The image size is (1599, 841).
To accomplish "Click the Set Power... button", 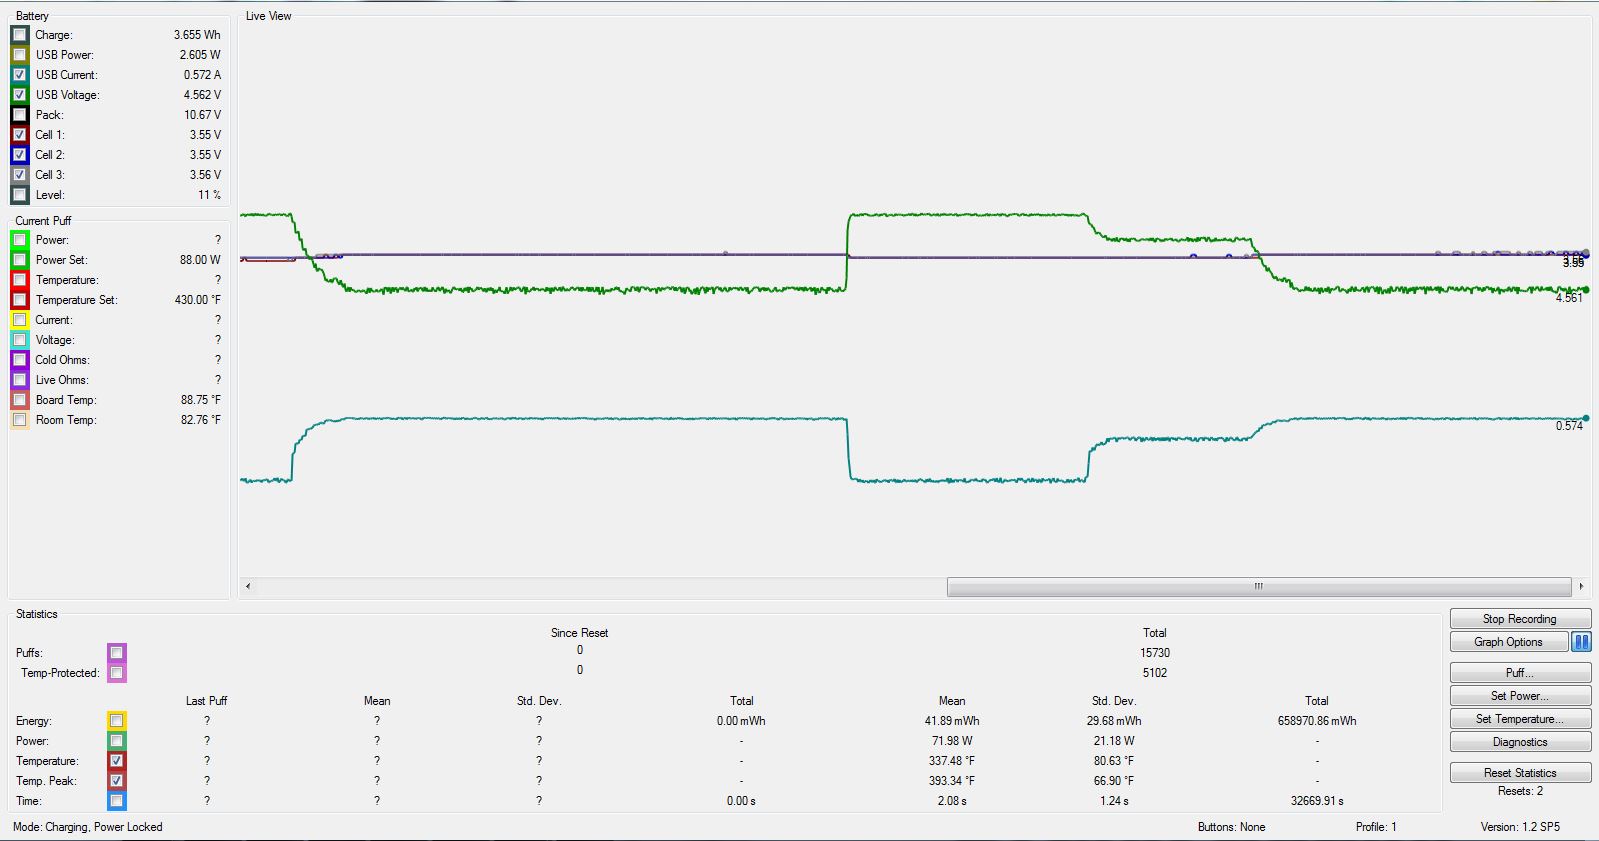I will click(1519, 696).
